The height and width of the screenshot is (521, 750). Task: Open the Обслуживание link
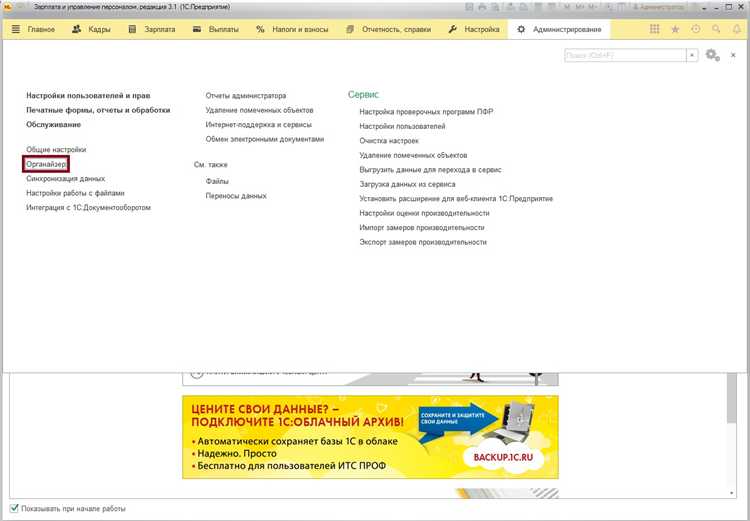pos(54,124)
